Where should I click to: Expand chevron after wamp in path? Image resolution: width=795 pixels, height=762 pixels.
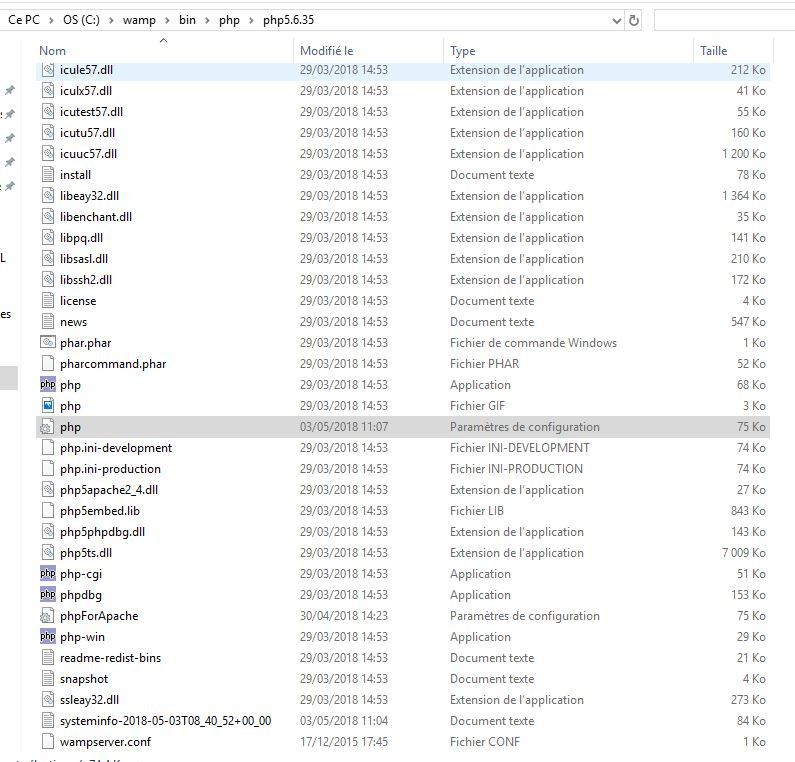(x=167, y=20)
